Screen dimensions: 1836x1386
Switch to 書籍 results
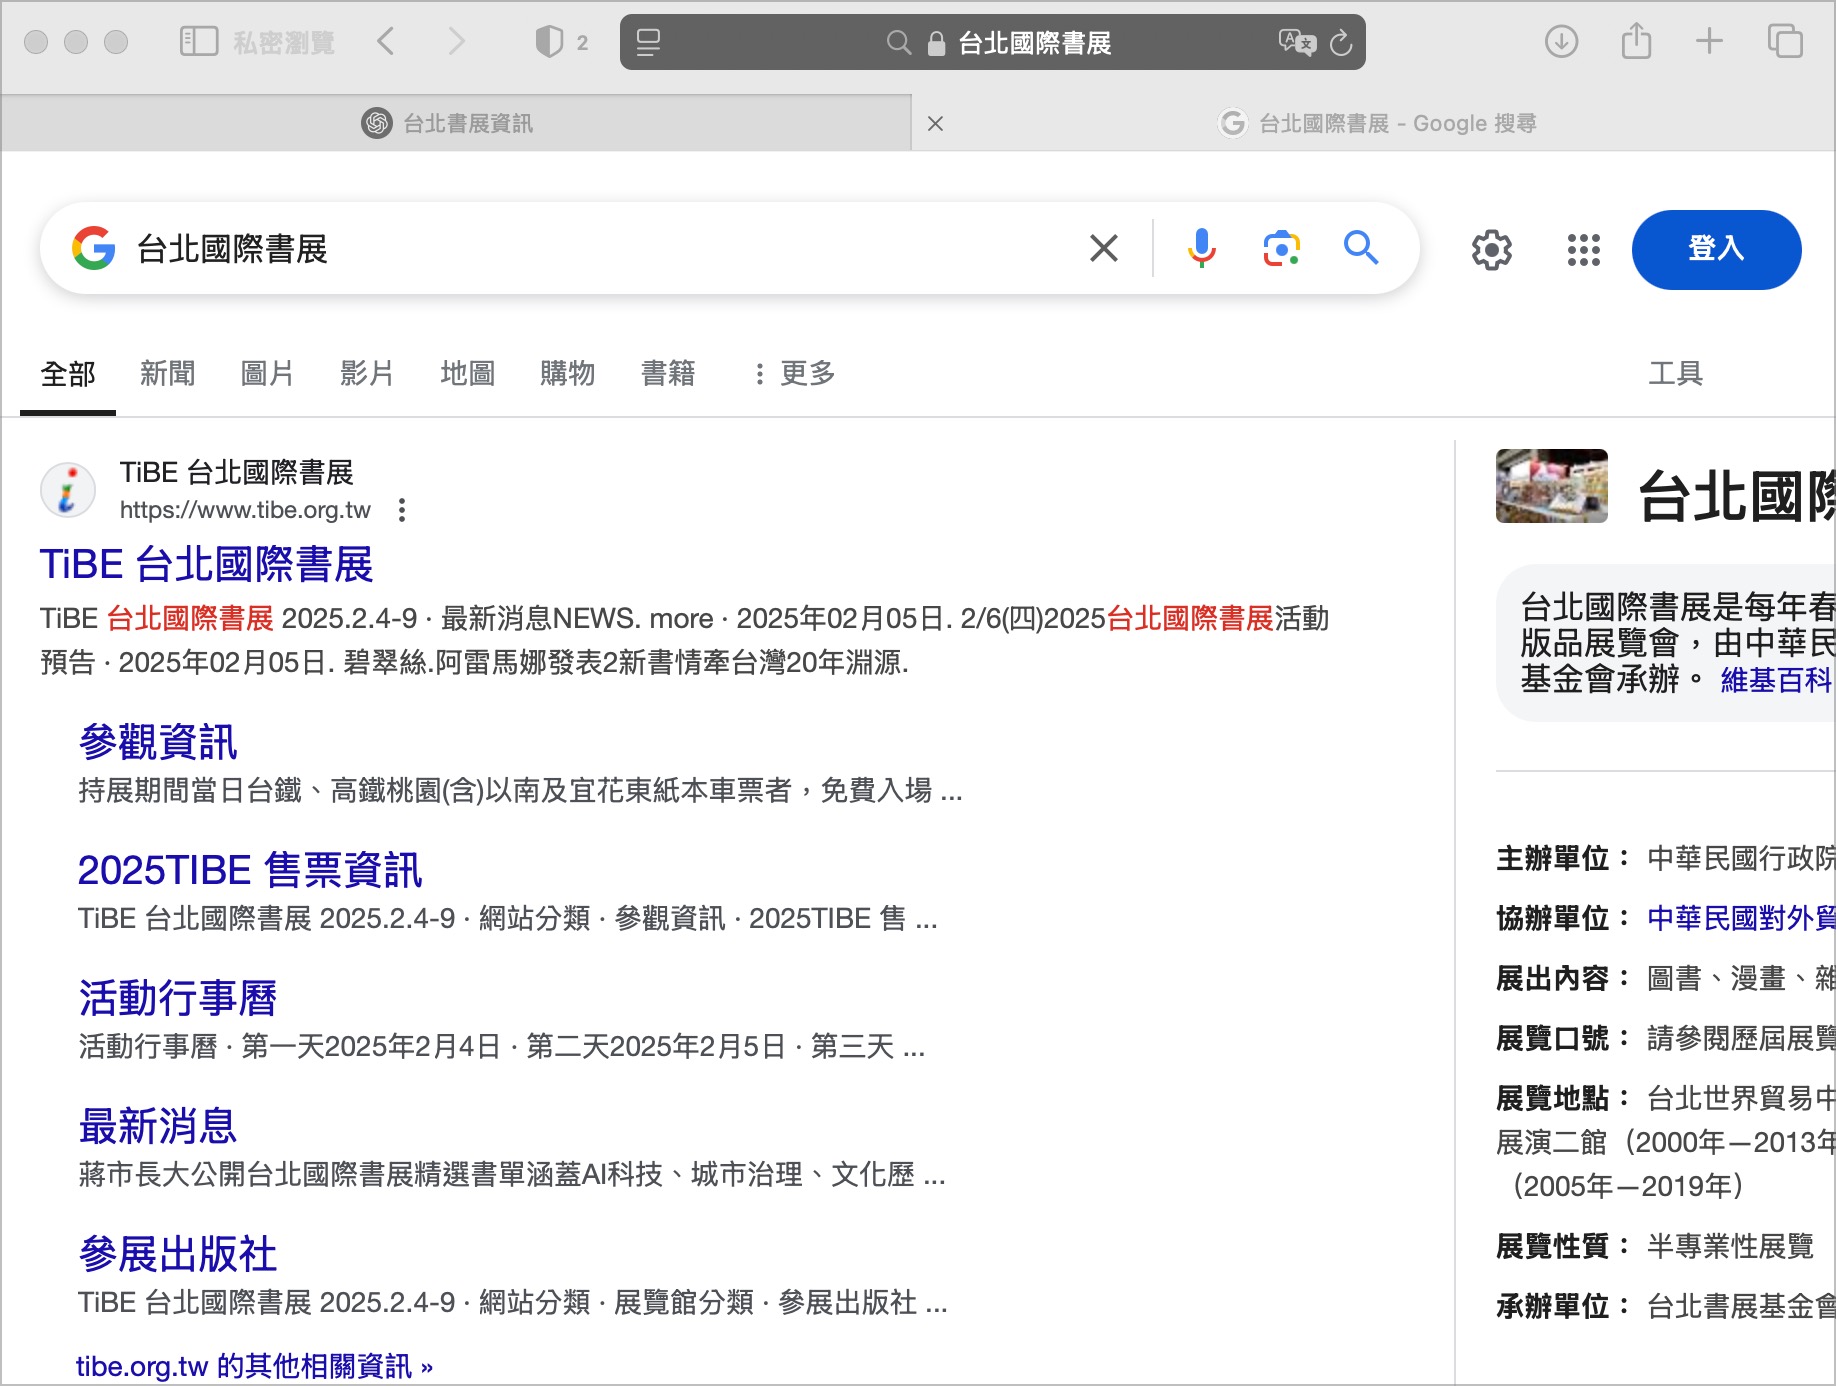[668, 373]
